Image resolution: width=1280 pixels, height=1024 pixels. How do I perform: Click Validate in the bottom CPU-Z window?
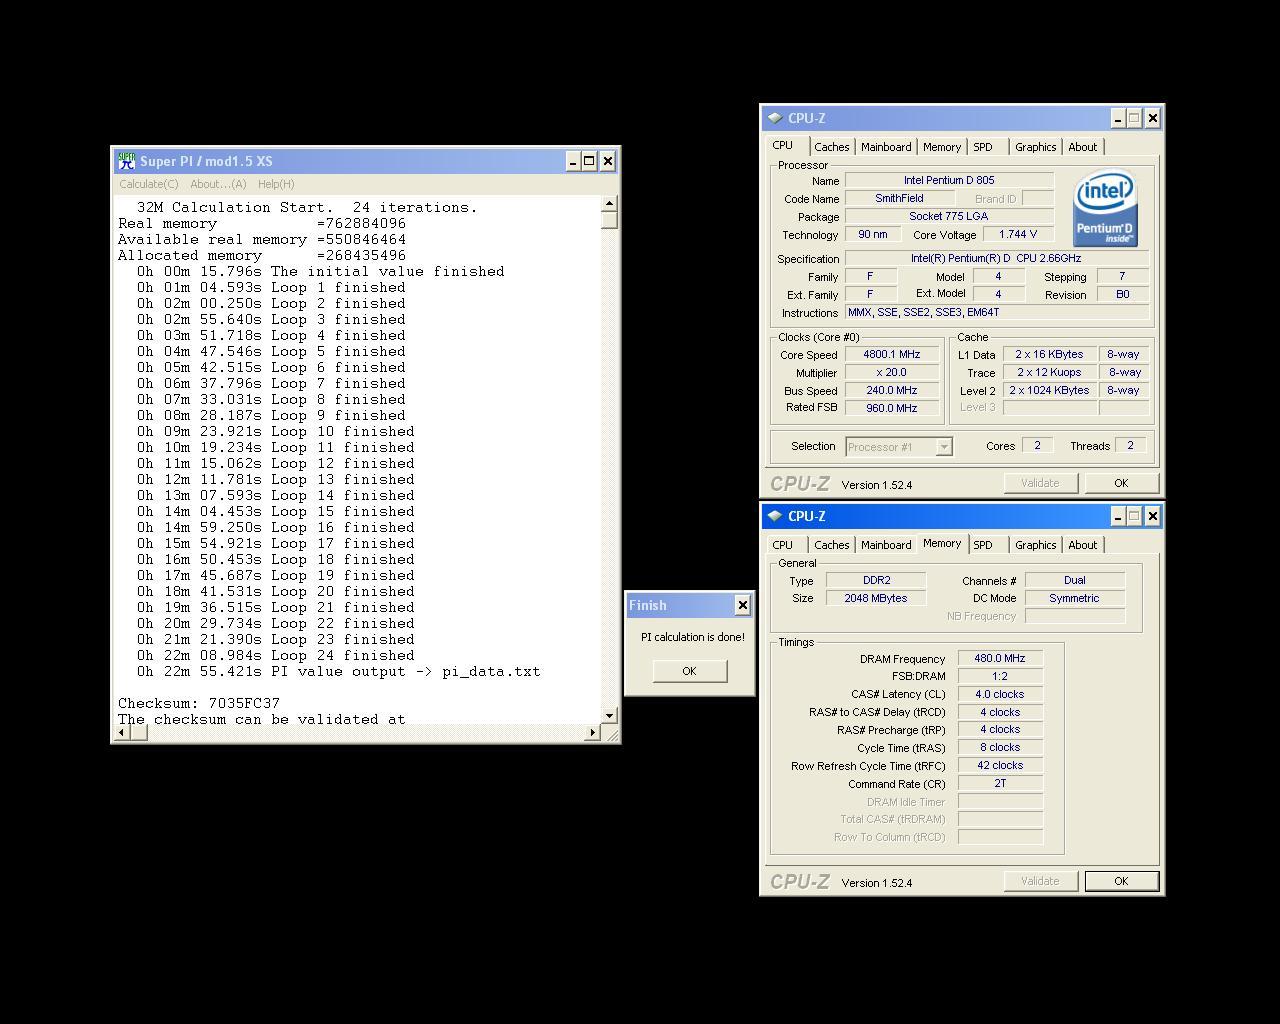click(x=1040, y=881)
